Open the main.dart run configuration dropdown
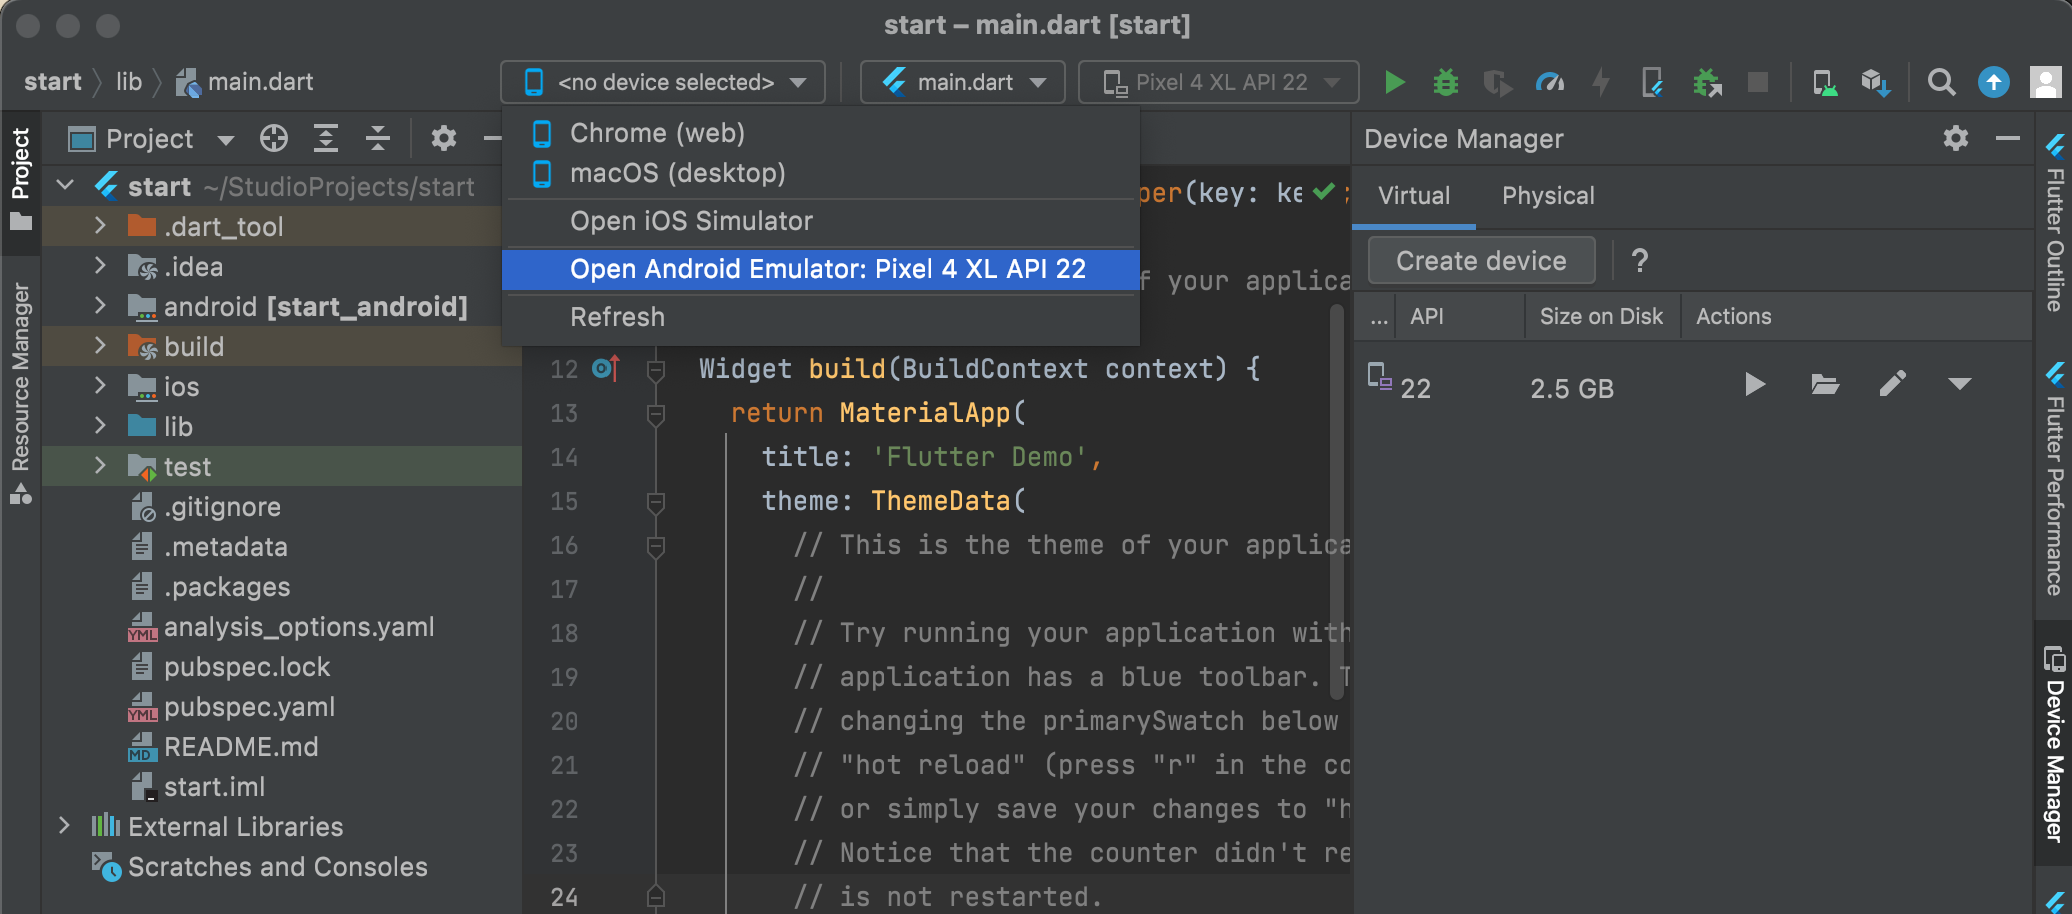 tap(963, 82)
